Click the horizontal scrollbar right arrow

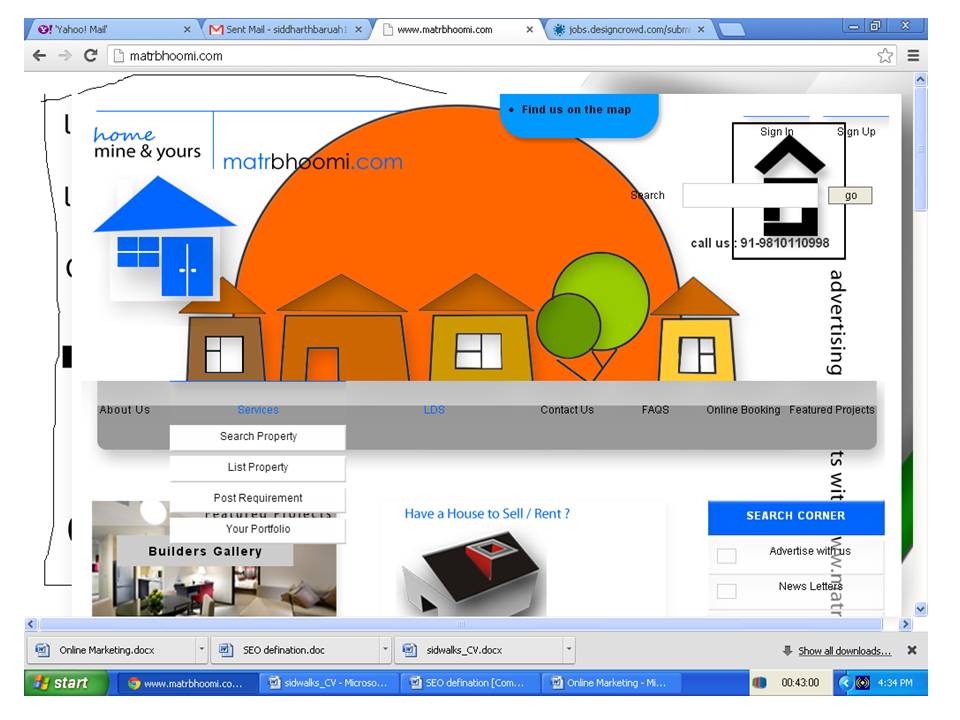pyautogui.click(x=906, y=624)
